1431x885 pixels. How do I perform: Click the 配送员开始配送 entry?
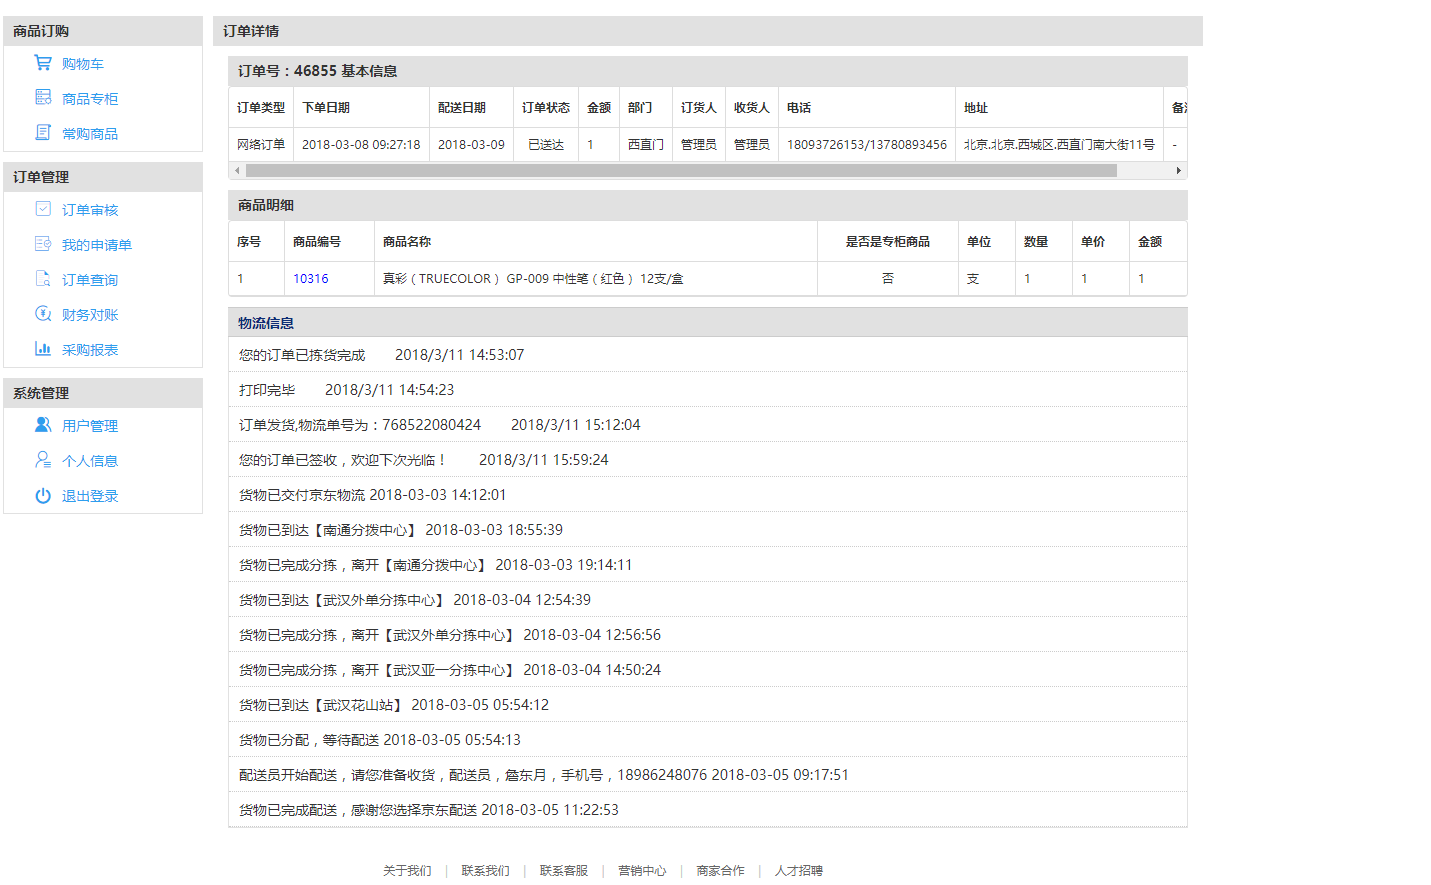click(708, 775)
